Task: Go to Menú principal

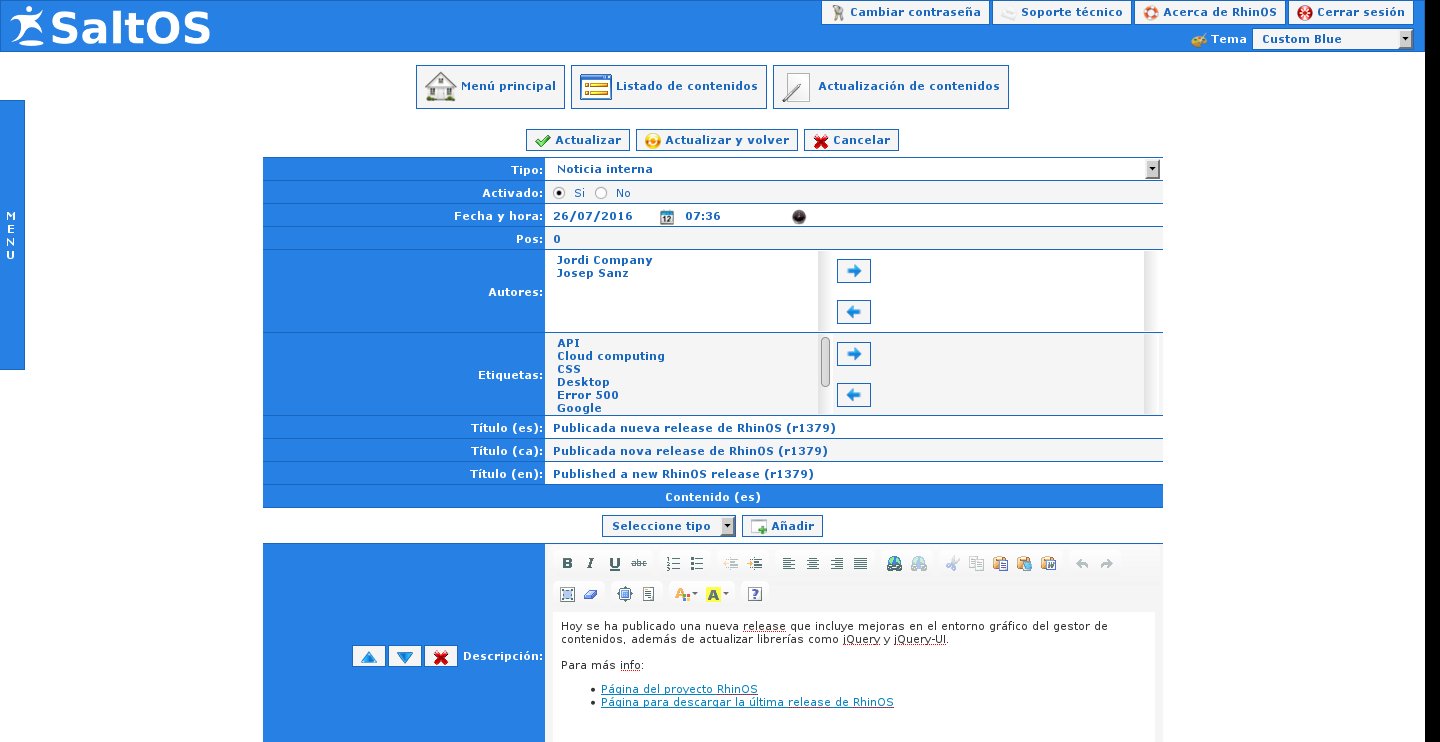Action: [490, 87]
